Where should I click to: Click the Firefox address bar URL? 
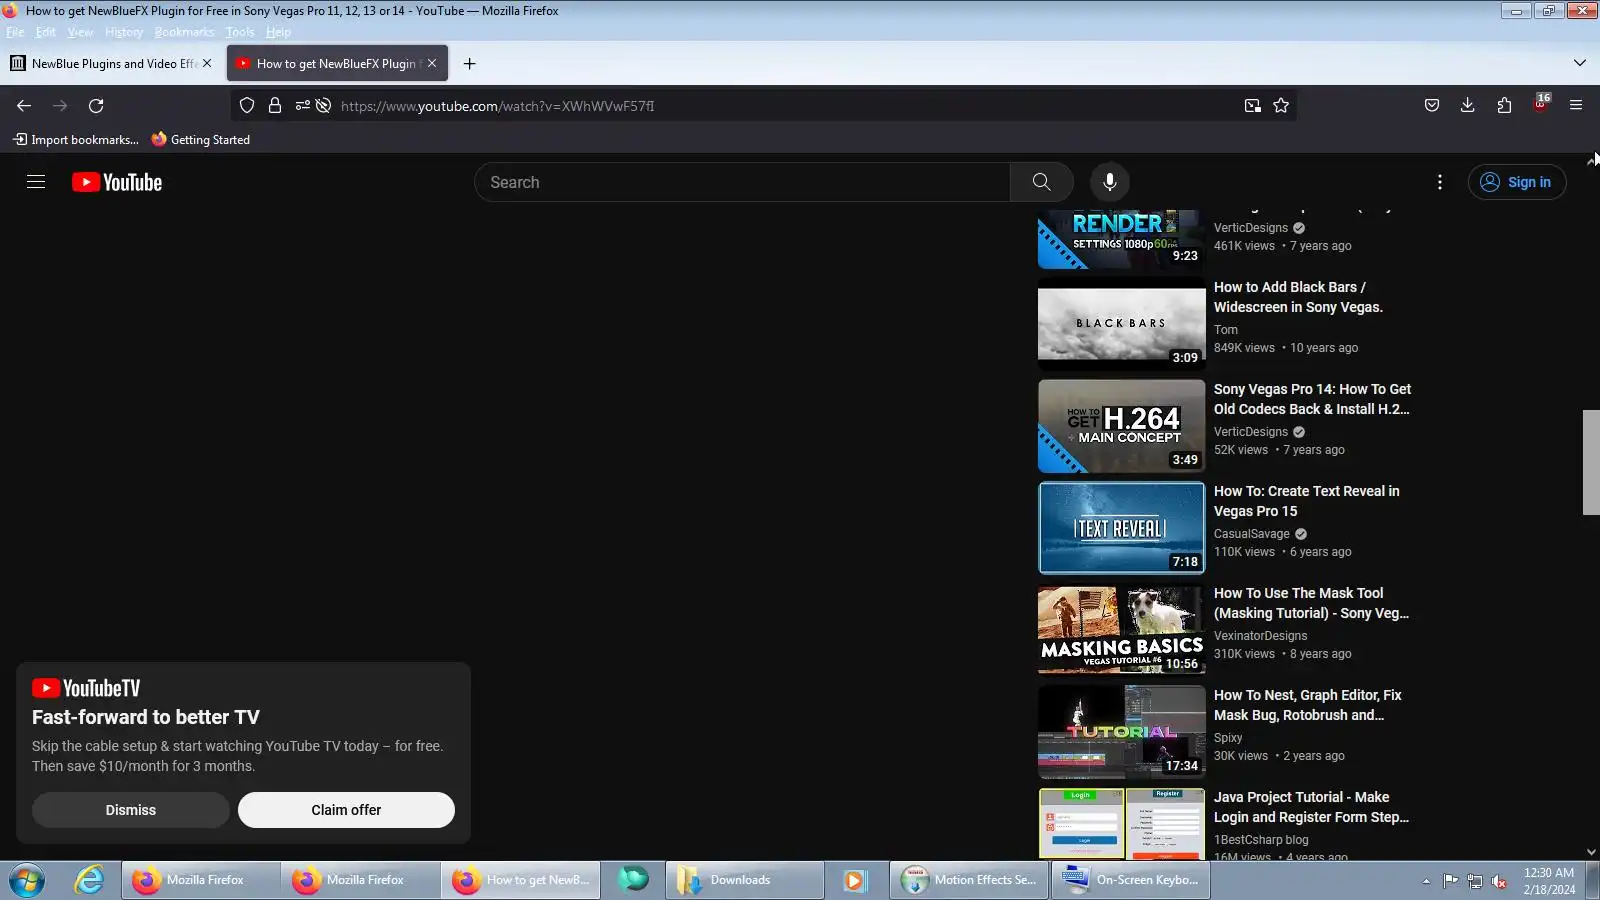[497, 106]
